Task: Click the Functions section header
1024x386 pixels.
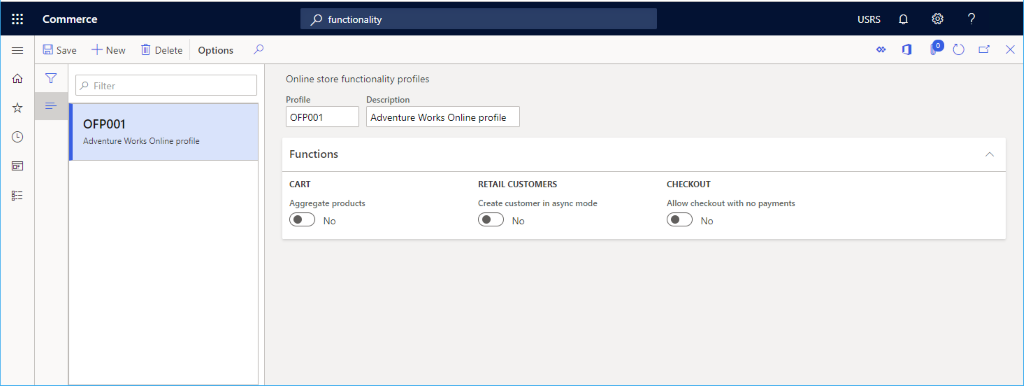Action: pos(643,155)
